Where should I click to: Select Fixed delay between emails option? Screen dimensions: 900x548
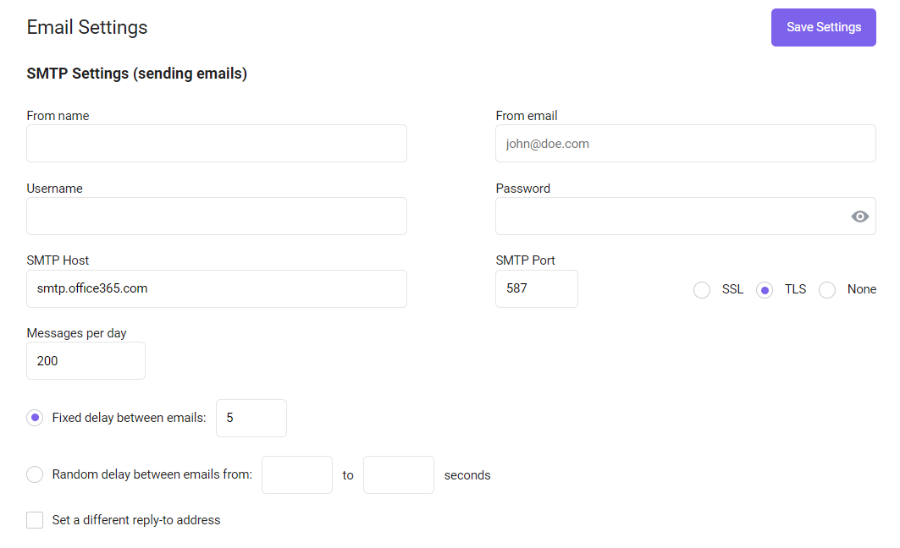pos(34,418)
